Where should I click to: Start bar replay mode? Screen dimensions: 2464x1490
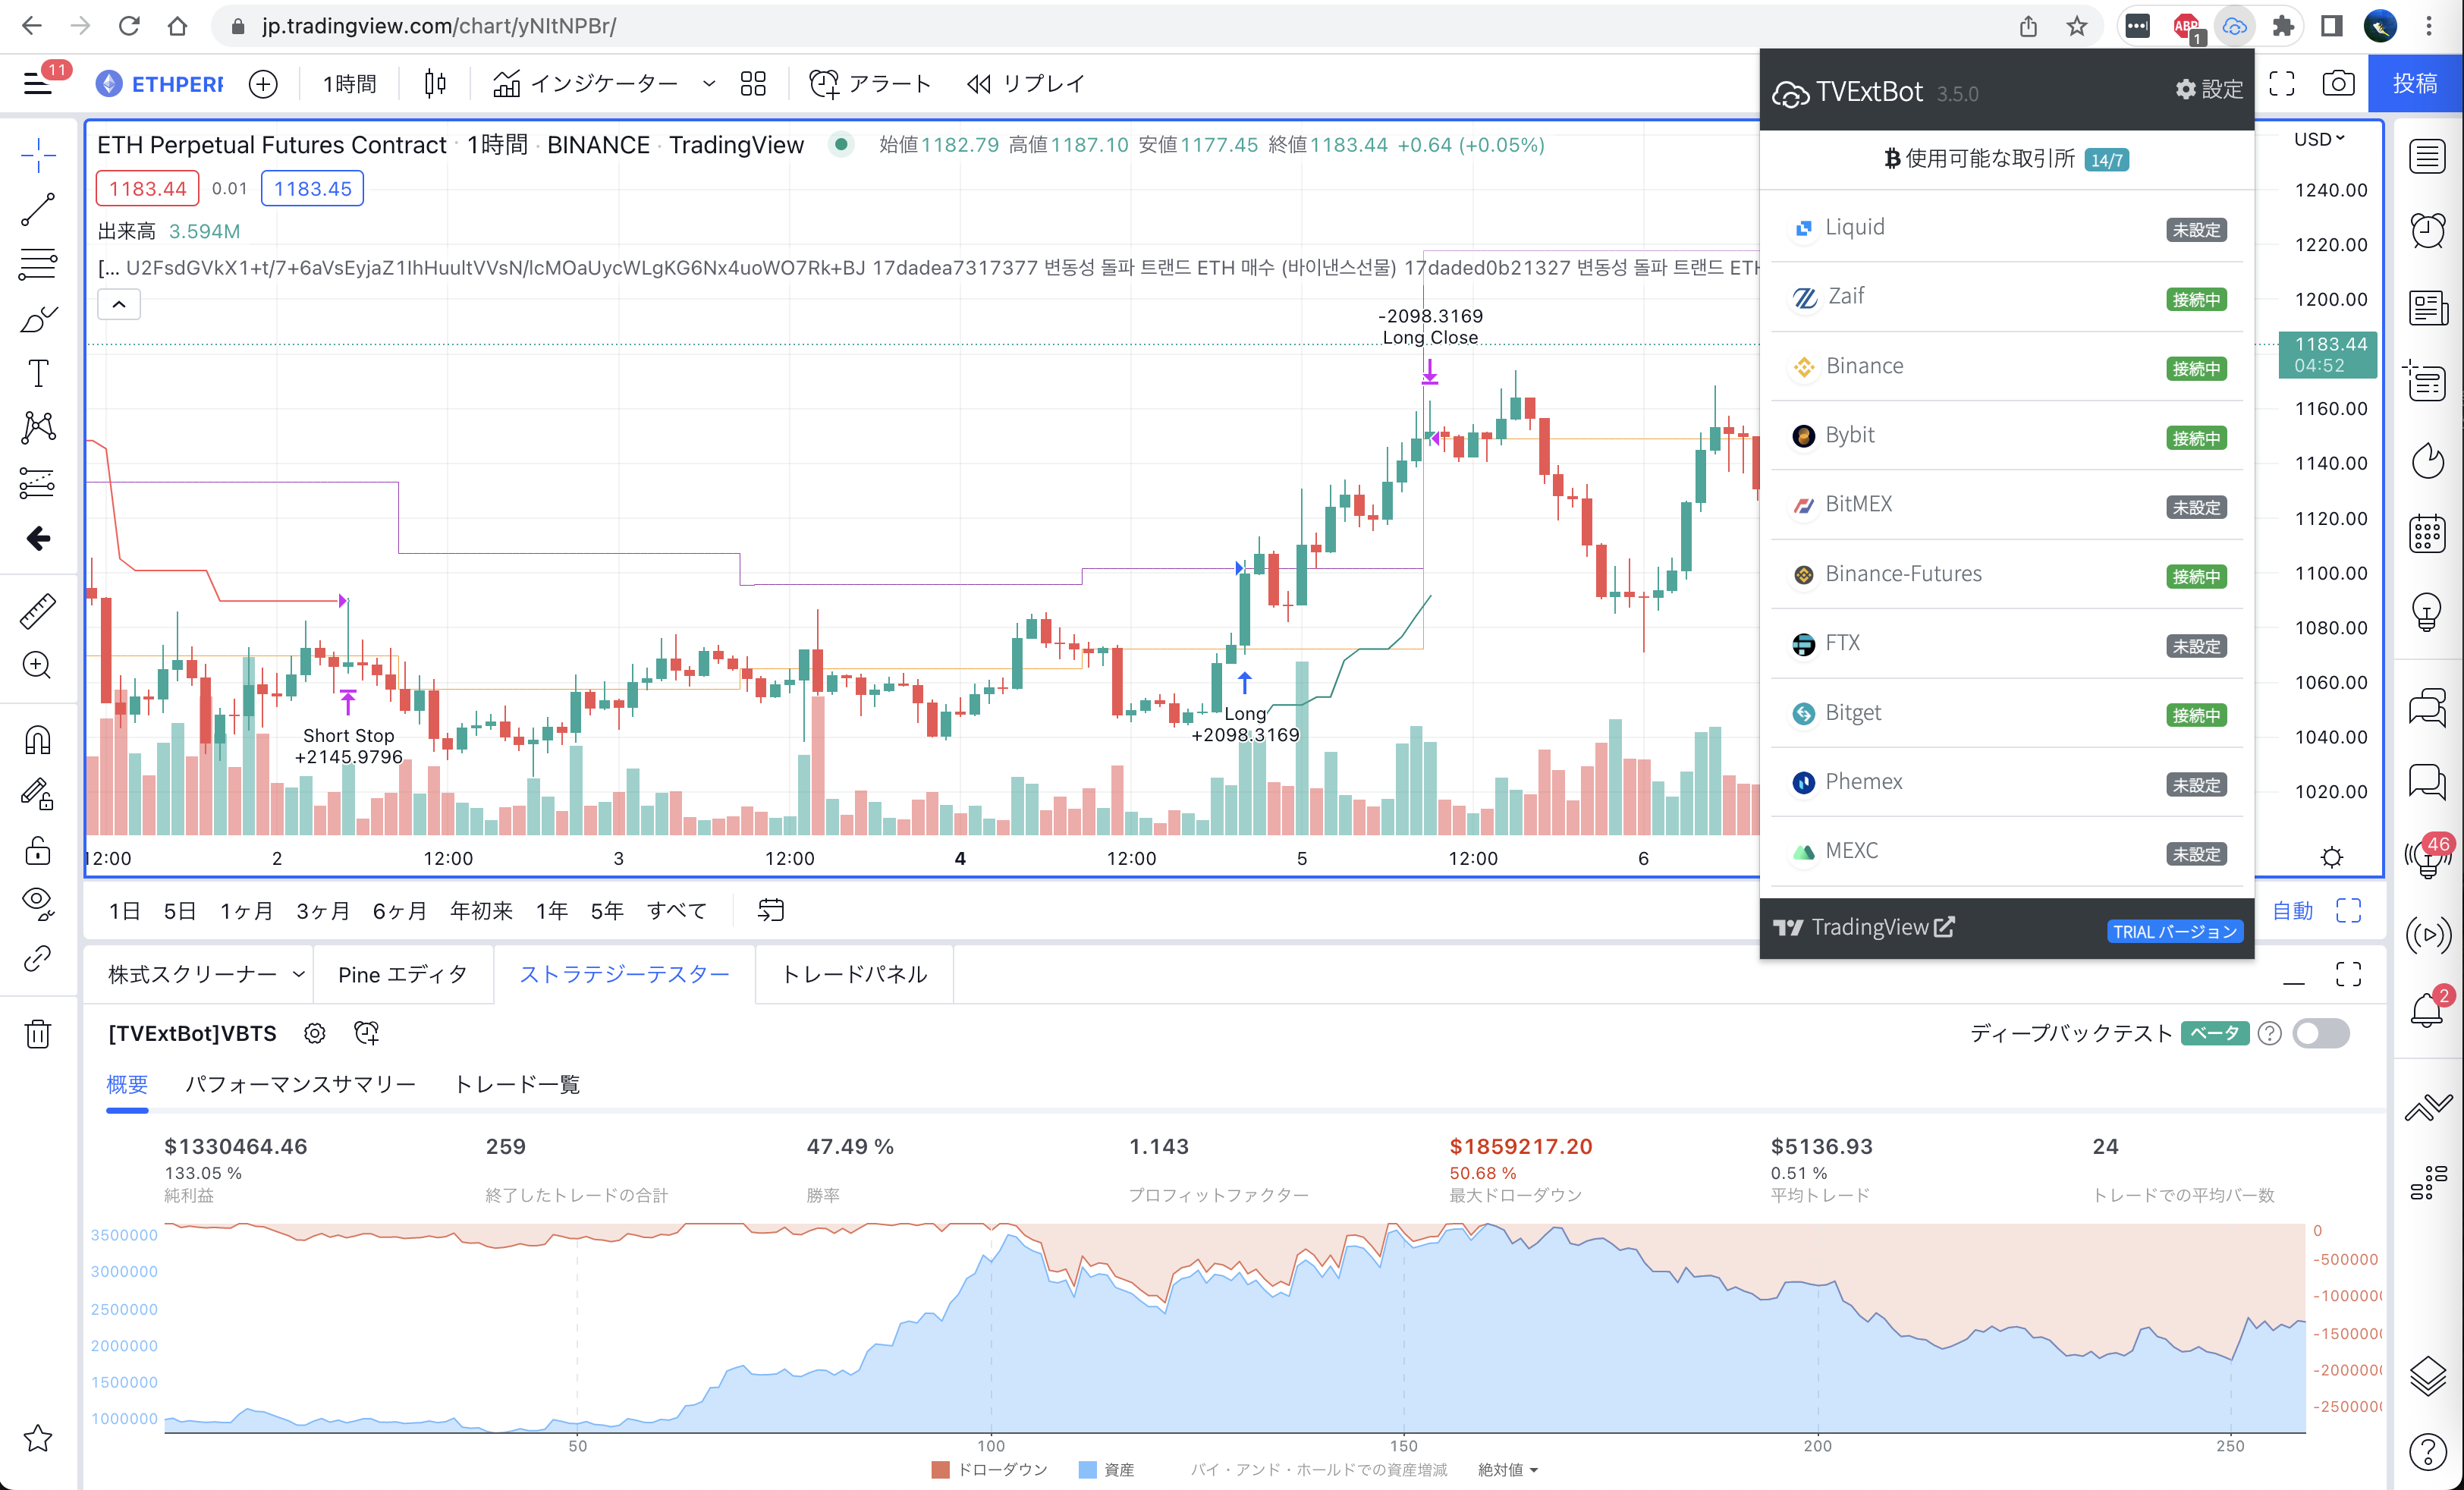1026,84
